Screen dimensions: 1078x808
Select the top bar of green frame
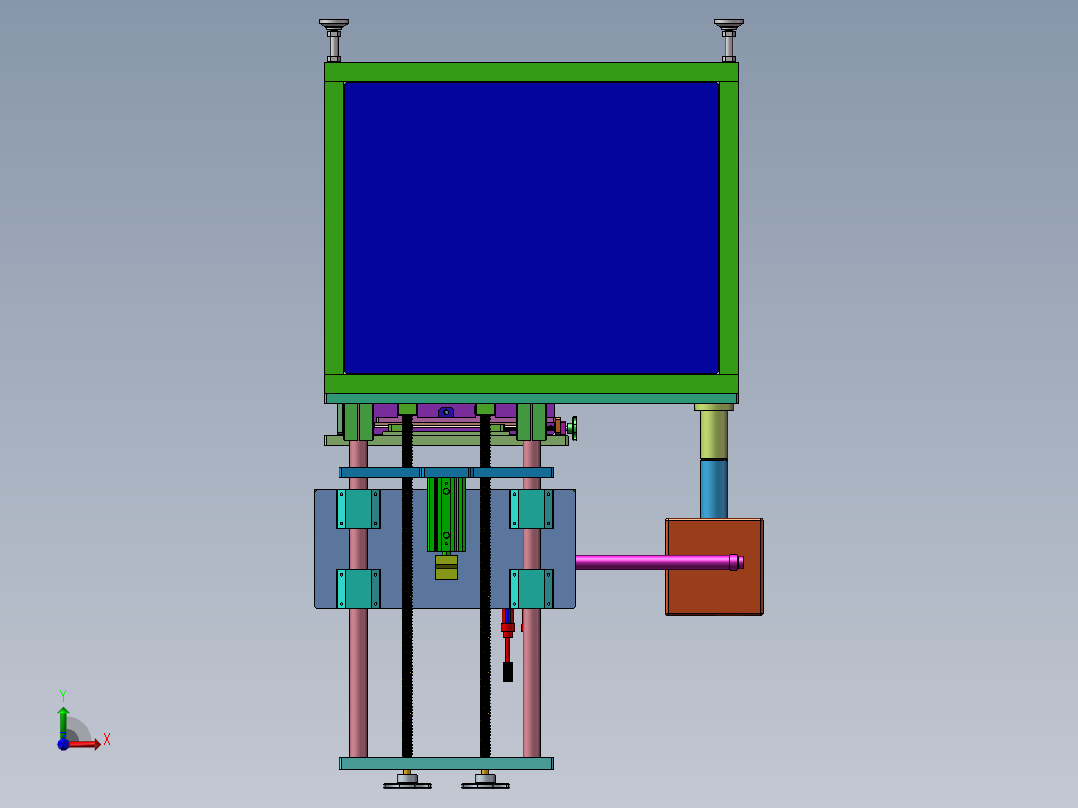[531, 72]
